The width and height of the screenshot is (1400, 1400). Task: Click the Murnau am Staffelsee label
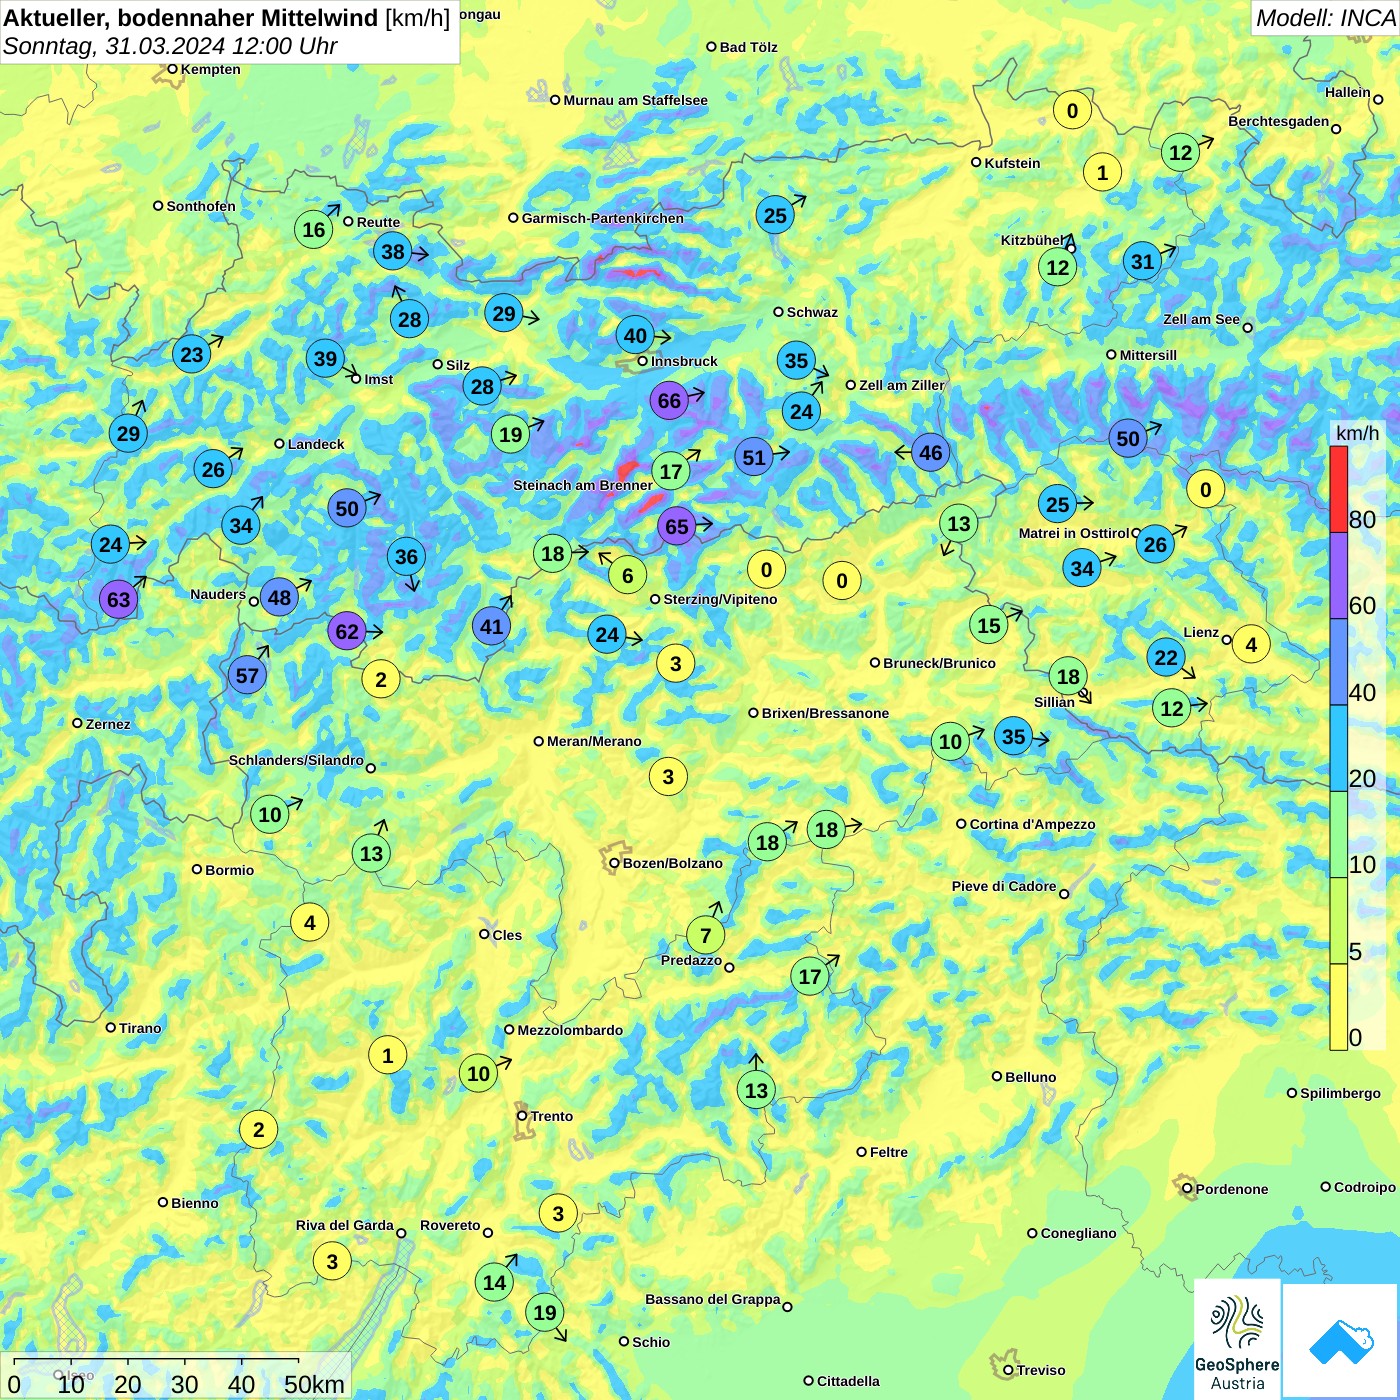tap(635, 100)
